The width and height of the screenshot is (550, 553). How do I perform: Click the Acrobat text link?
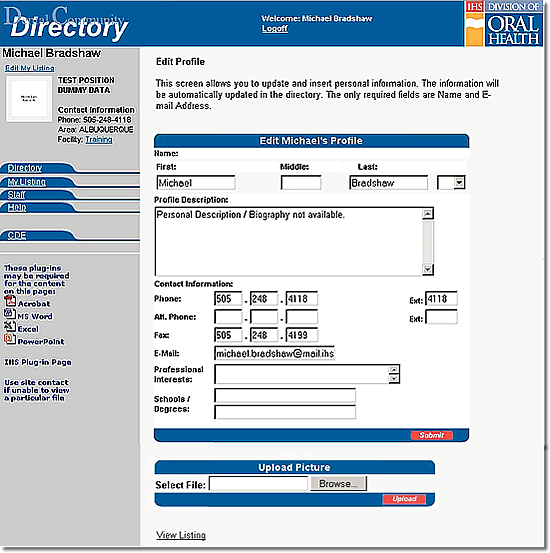click(34, 304)
